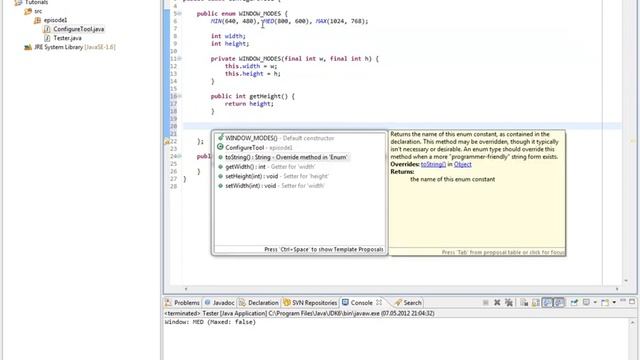This screenshot has width=640, height=360.
Task: Collapse the WINDOW_MODES enum fold on line 5
Action: [180, 13]
